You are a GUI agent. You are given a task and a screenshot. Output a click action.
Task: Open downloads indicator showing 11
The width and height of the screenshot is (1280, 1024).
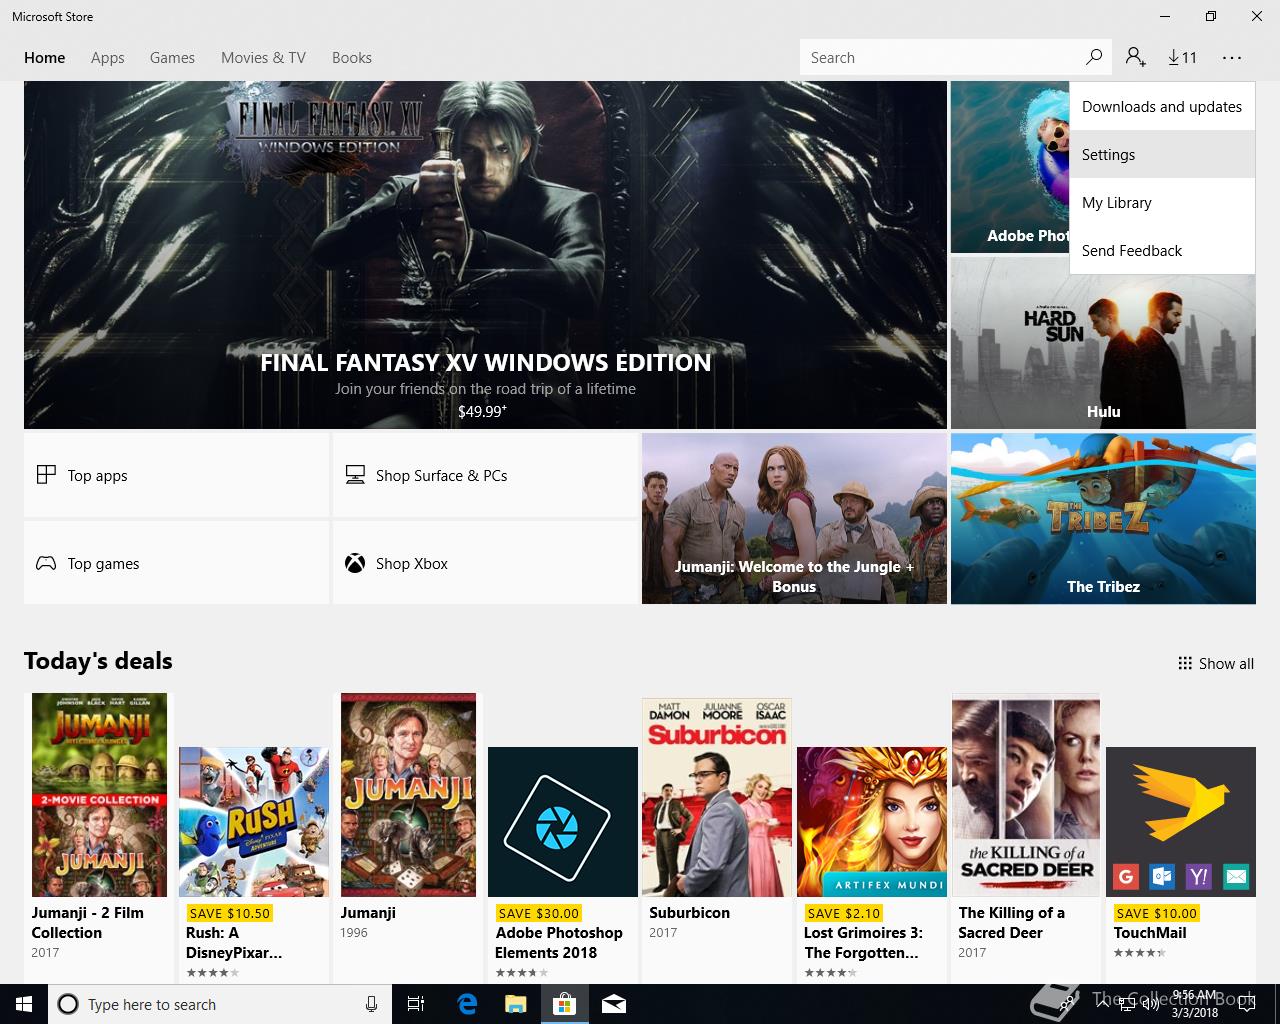point(1182,57)
